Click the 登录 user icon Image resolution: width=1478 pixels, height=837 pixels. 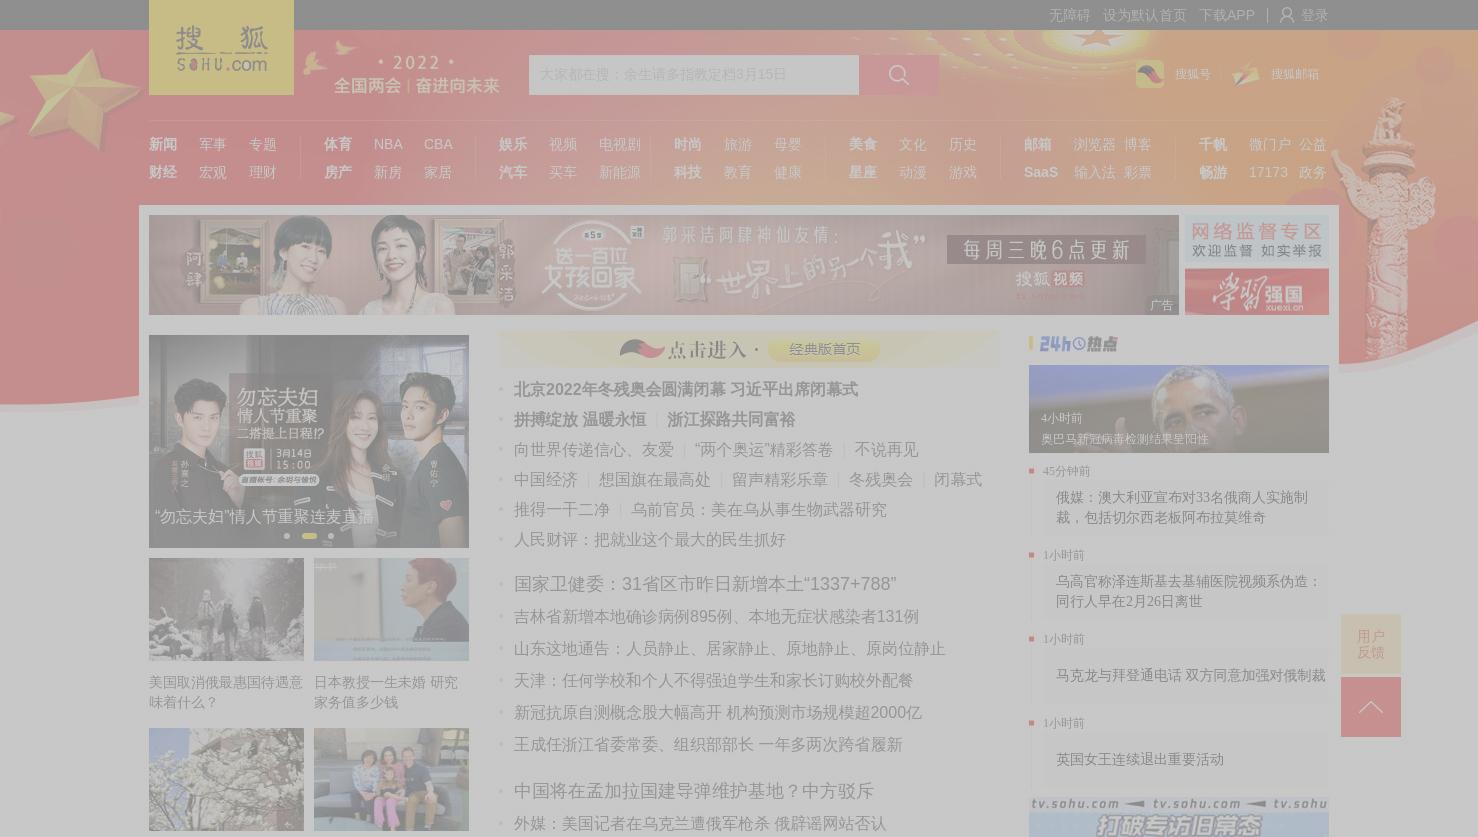click(1287, 15)
